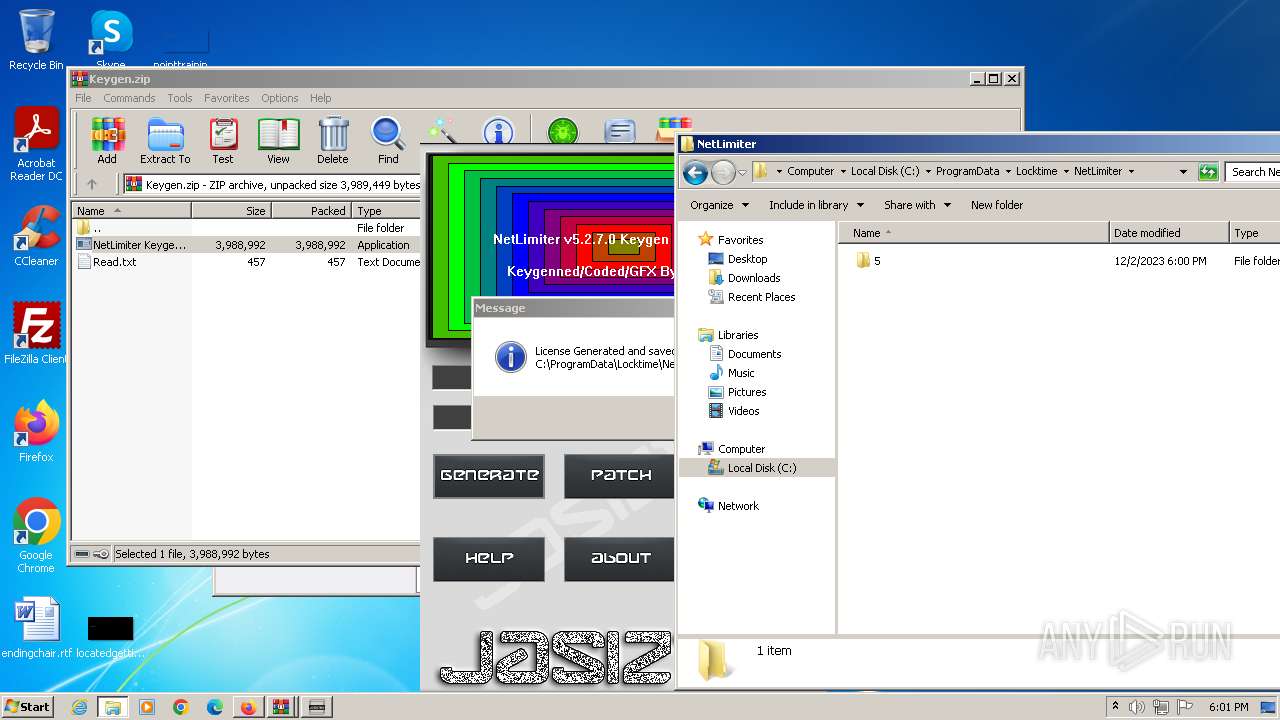Click the refresh icon beside address bar

tap(1208, 172)
